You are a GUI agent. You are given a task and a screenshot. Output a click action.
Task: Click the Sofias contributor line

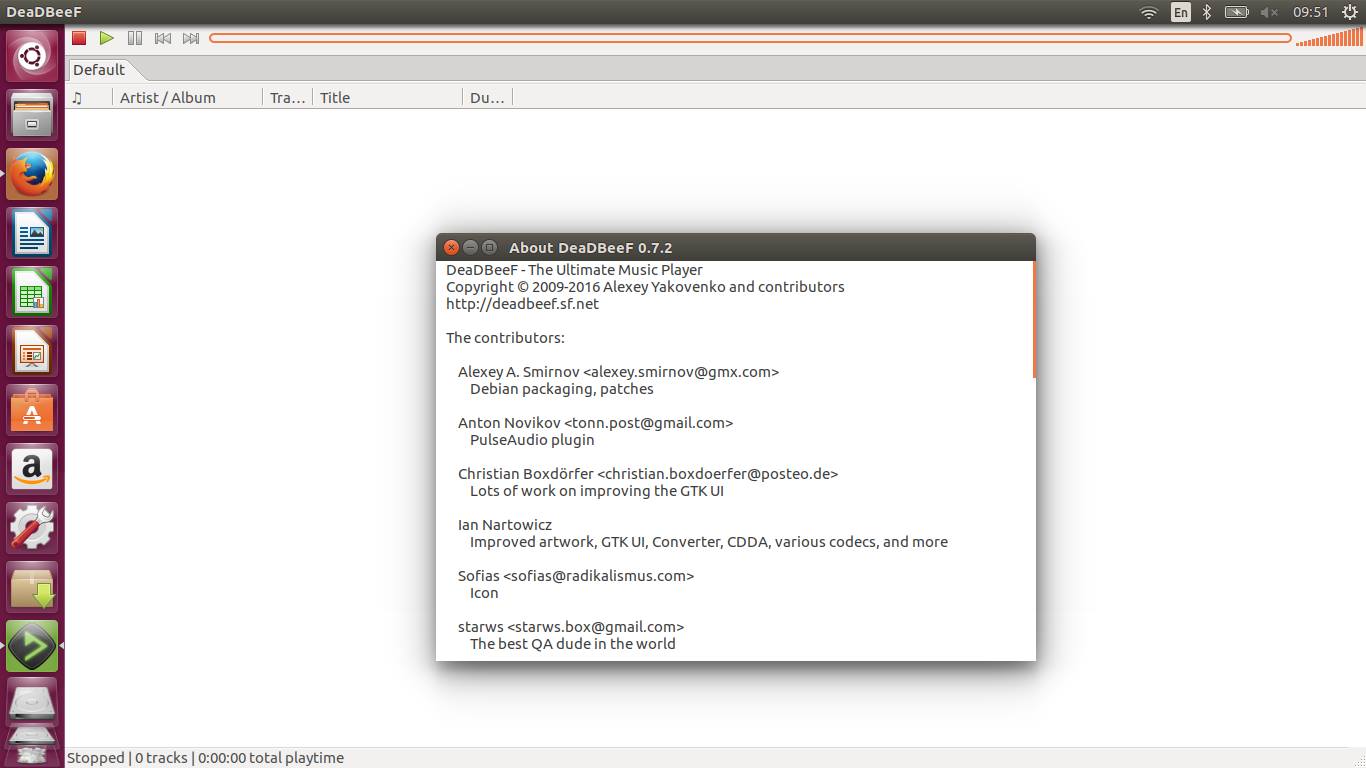pos(576,576)
